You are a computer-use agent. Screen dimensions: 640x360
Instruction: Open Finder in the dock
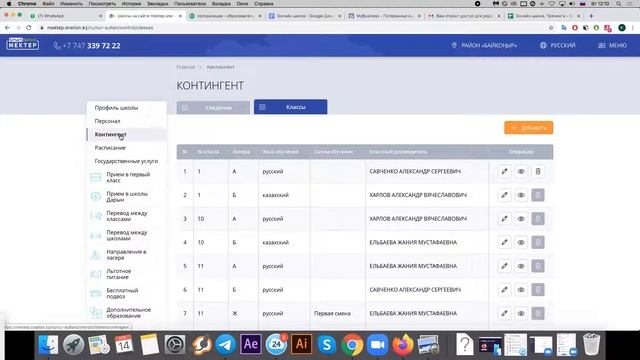[x=48, y=345]
